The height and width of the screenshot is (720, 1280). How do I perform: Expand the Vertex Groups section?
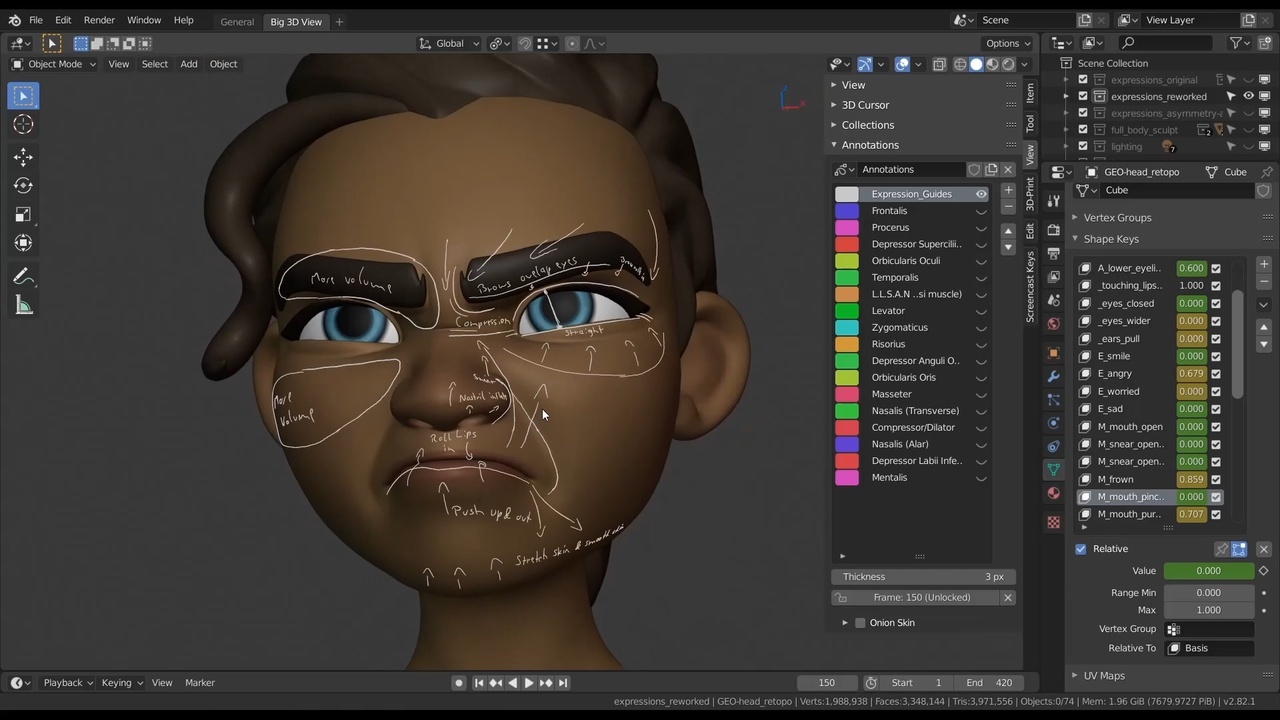[x=1117, y=217]
